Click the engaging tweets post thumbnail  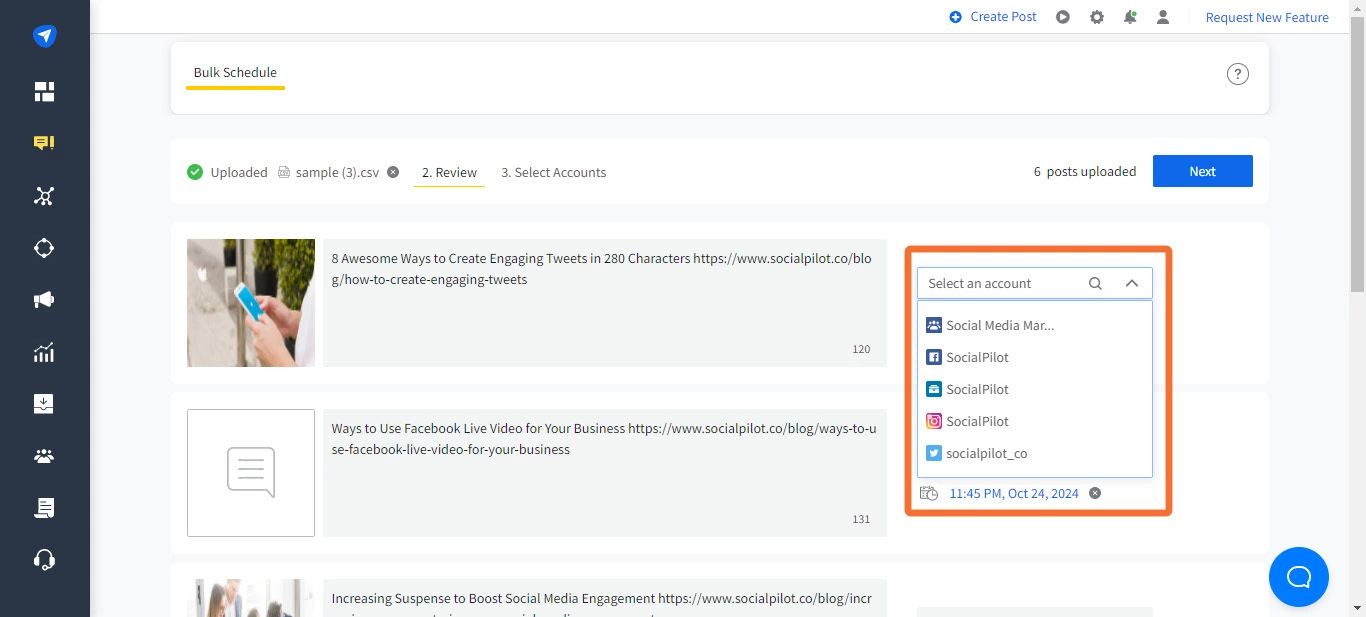(251, 303)
